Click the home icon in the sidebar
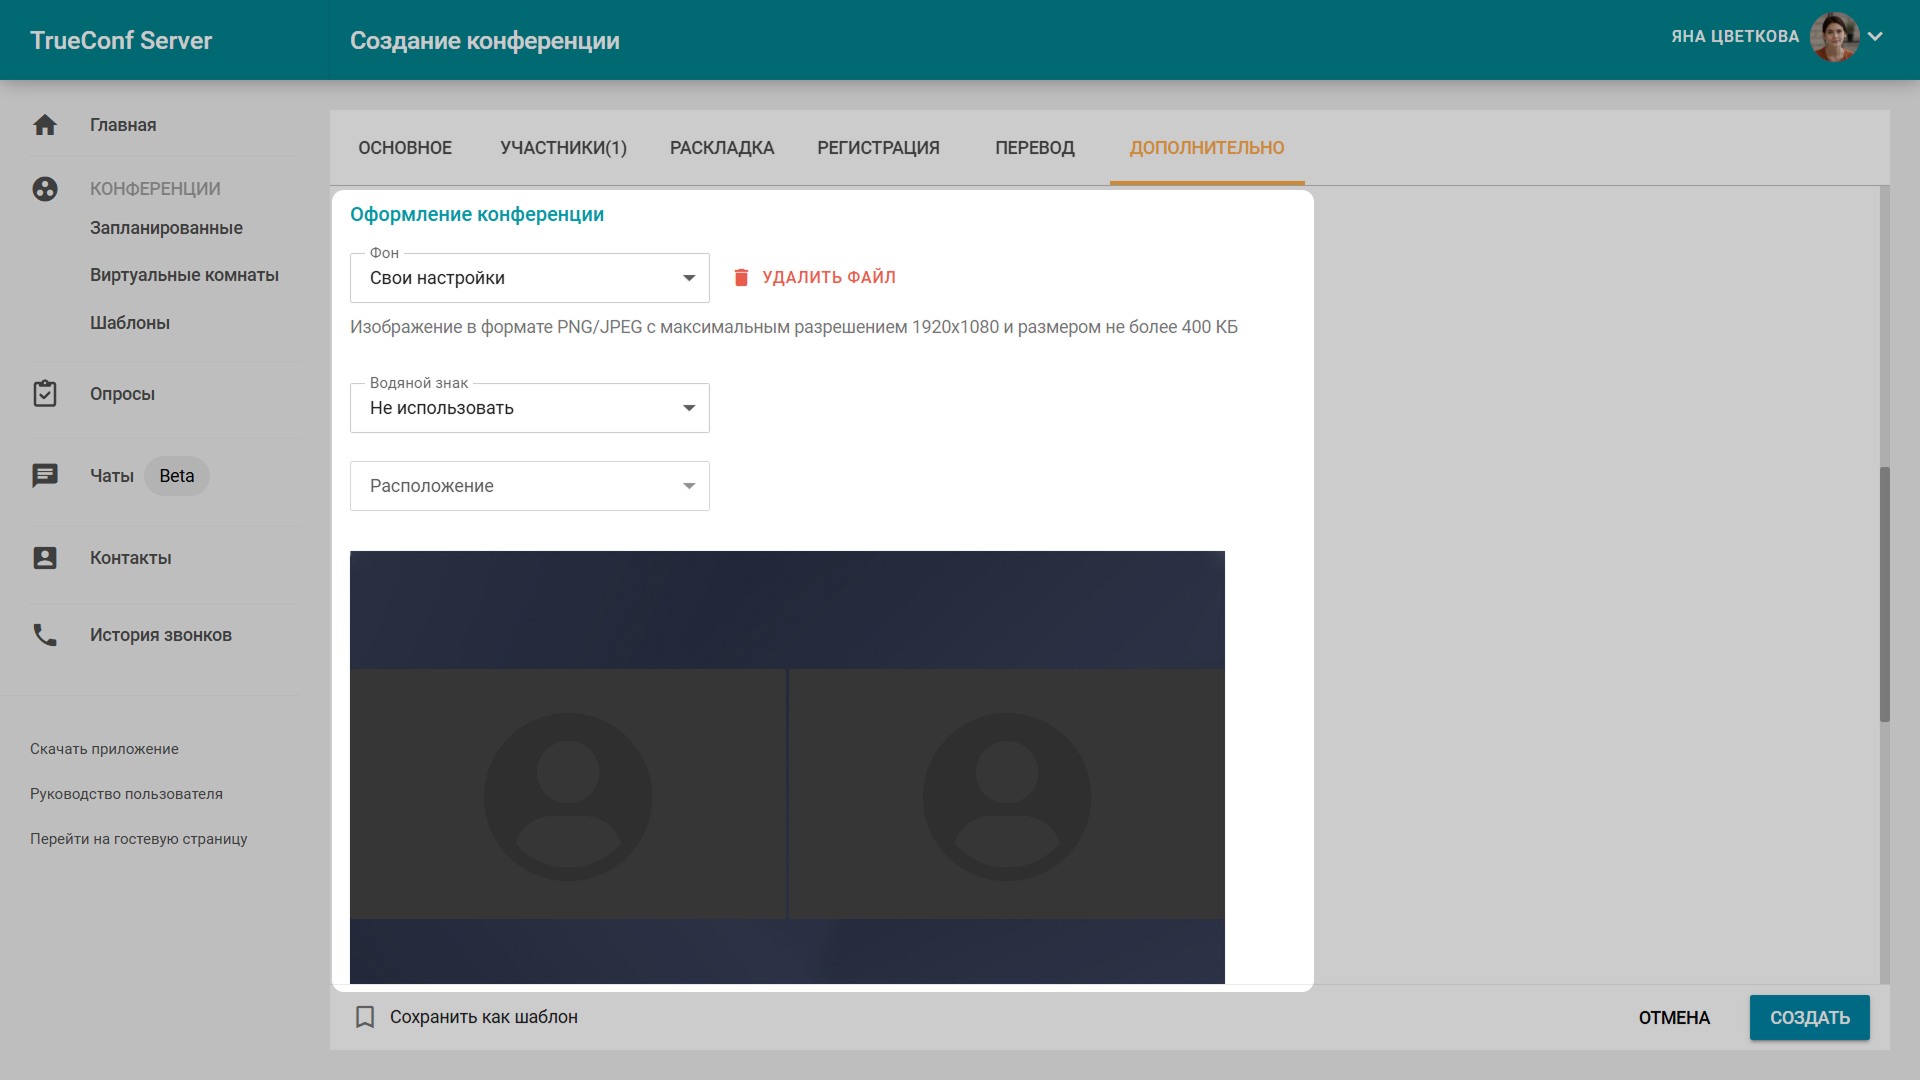The width and height of the screenshot is (1920, 1080). click(x=45, y=125)
